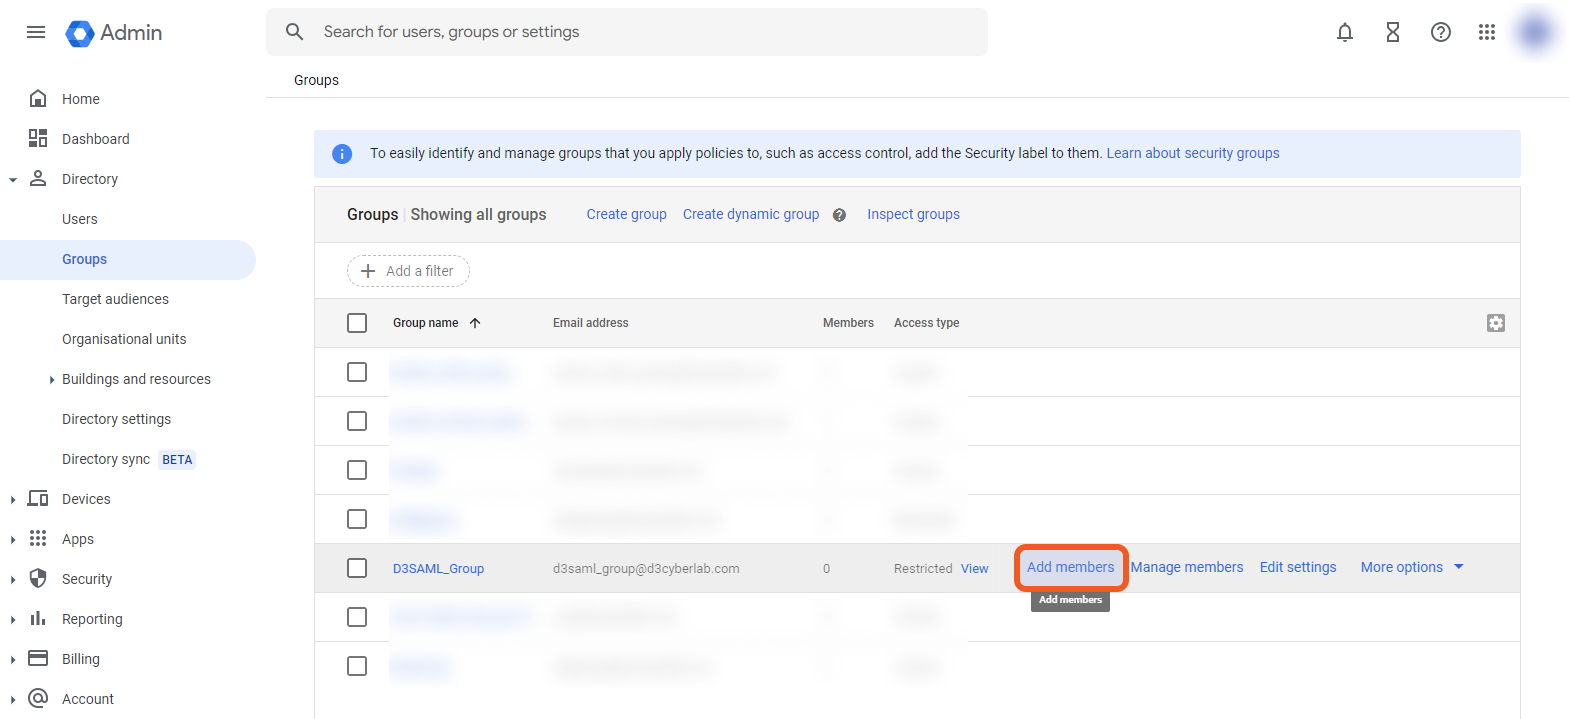The image size is (1569, 719).
Task: Tick the select-all groups checkbox
Action: click(x=357, y=323)
